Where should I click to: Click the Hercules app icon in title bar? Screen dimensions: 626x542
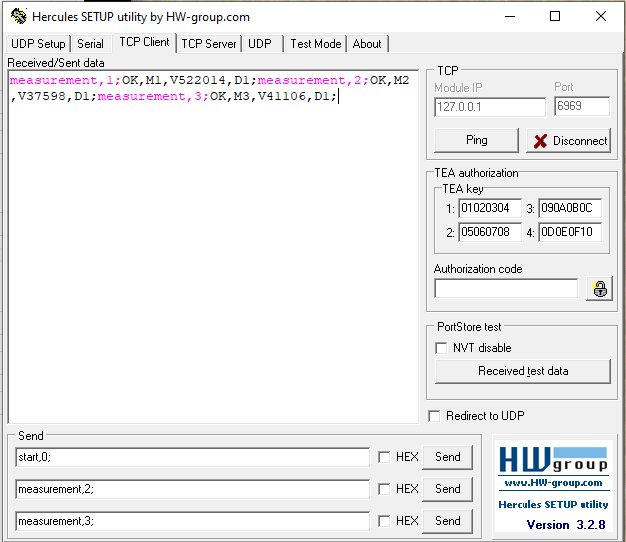tap(18, 16)
